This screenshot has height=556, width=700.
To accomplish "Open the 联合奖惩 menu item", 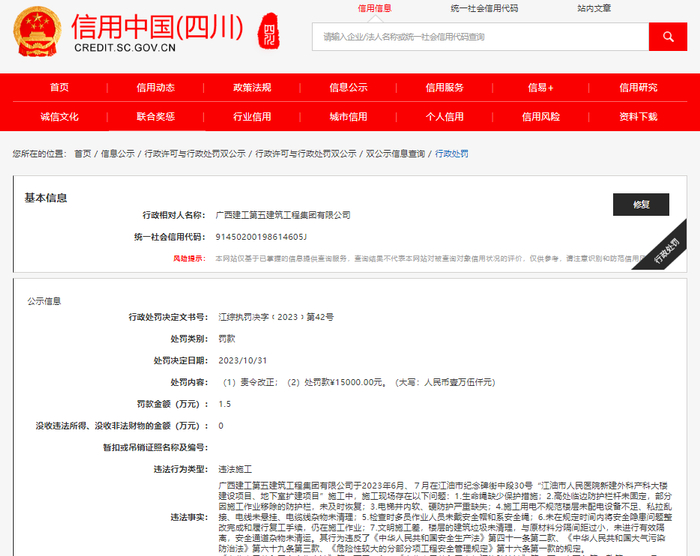I will (x=155, y=117).
